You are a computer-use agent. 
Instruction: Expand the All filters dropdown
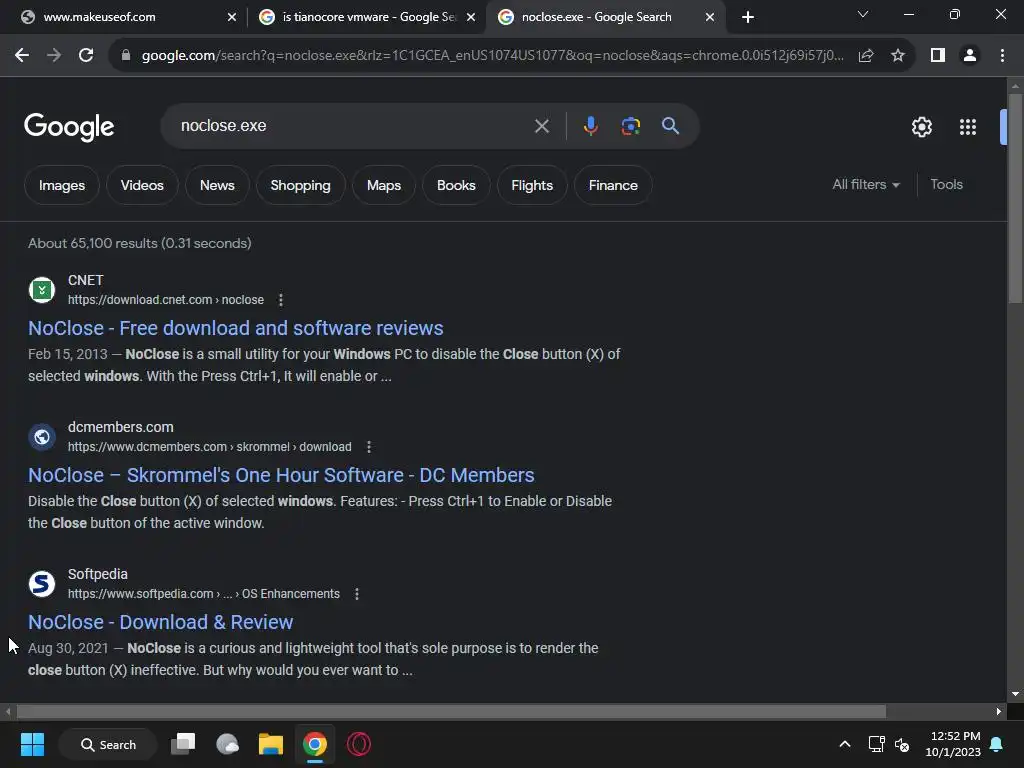tap(866, 185)
